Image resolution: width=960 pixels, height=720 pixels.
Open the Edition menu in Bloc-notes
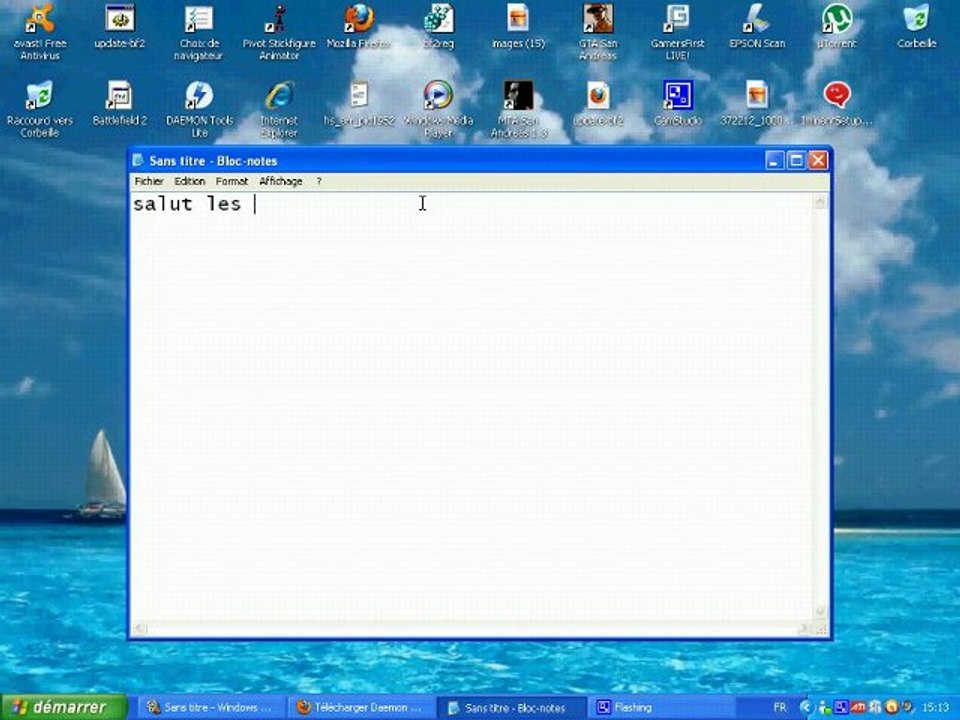pos(189,181)
